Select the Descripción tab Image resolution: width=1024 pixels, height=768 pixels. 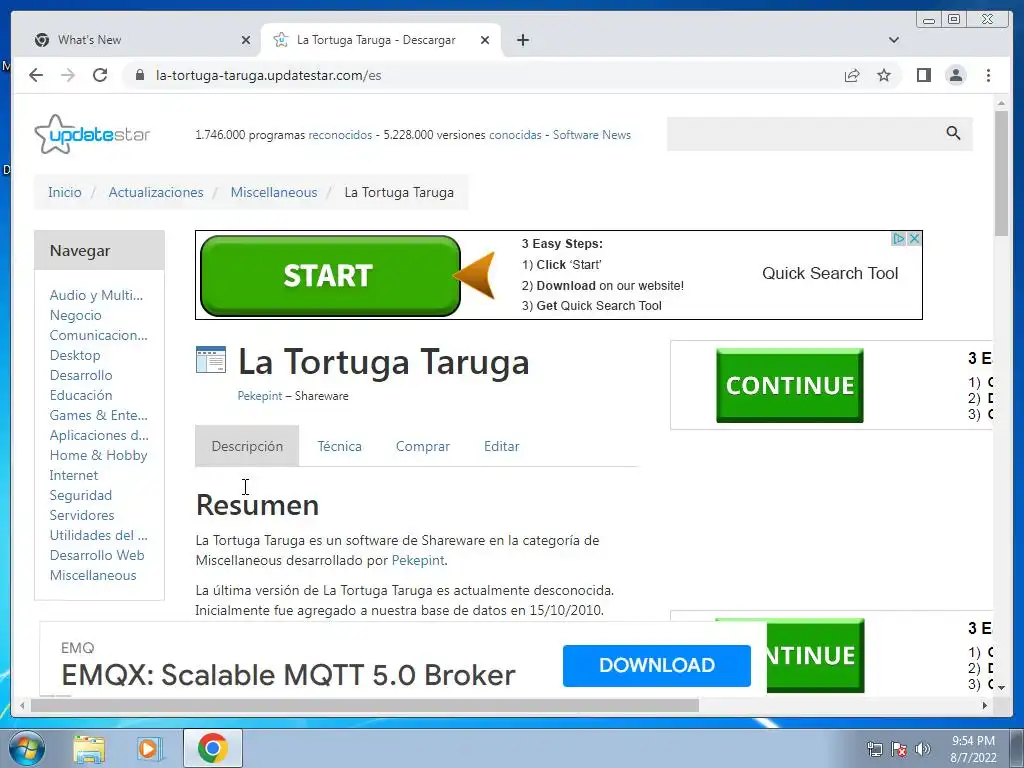coord(247,446)
